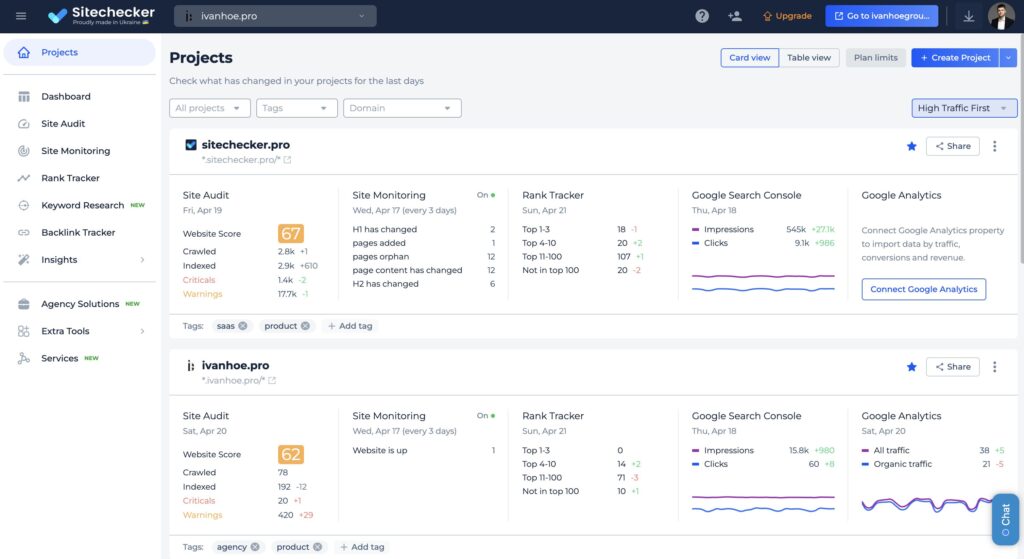Screen dimensions: 1024x559
Task: Go to Projects in sidebar
Action: click(x=80, y=52)
